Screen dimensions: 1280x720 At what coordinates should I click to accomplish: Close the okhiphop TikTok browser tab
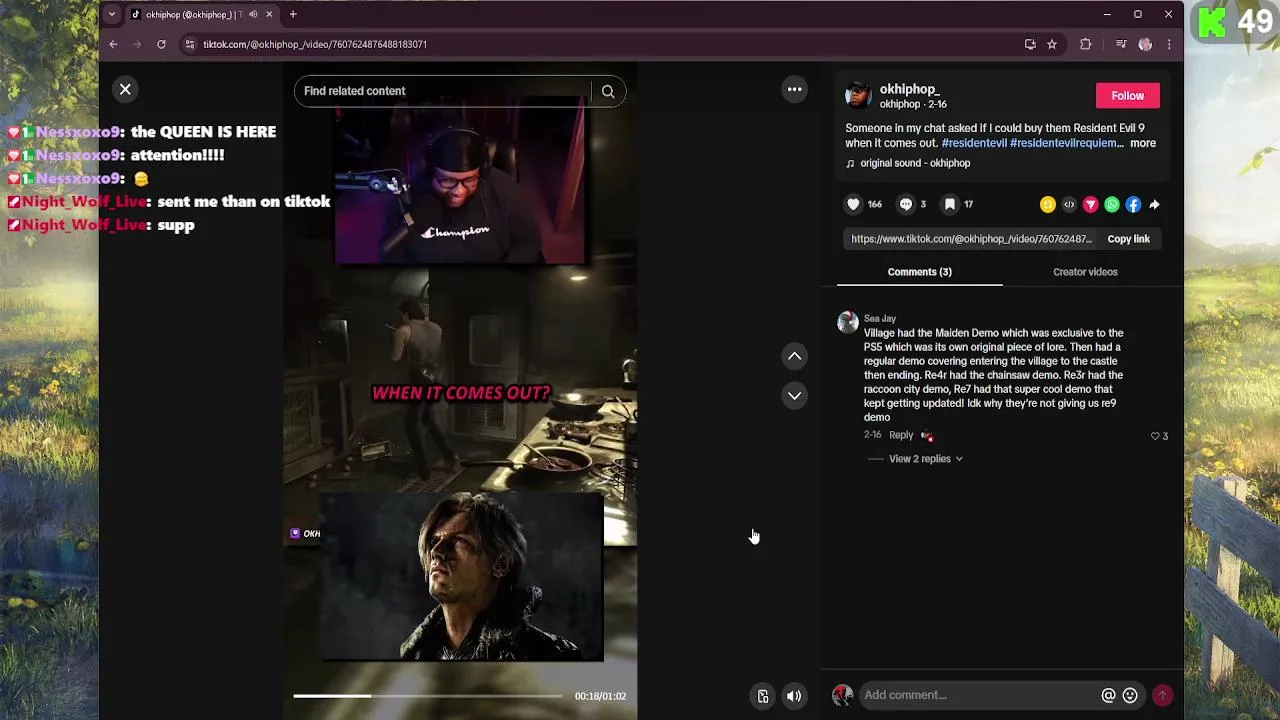coord(269,14)
